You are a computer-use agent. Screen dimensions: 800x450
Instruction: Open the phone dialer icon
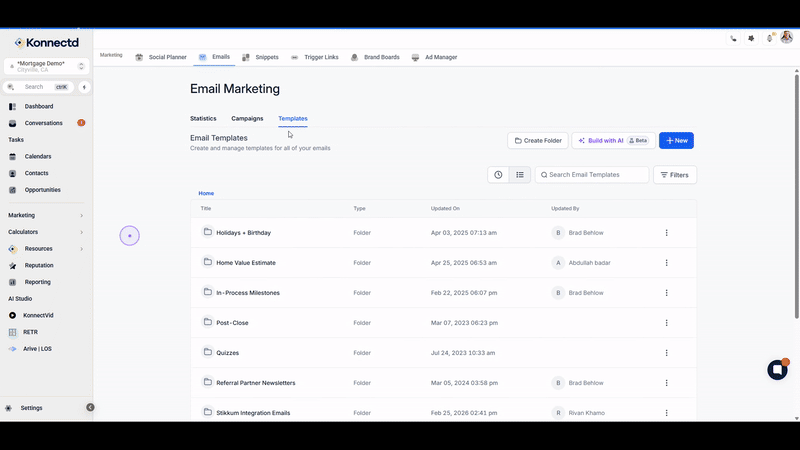point(733,38)
